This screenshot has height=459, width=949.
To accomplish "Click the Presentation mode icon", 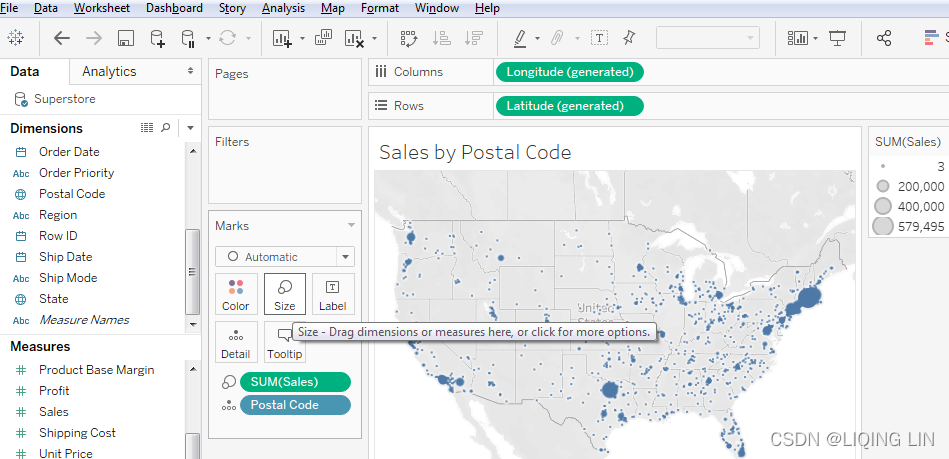I will tap(838, 39).
